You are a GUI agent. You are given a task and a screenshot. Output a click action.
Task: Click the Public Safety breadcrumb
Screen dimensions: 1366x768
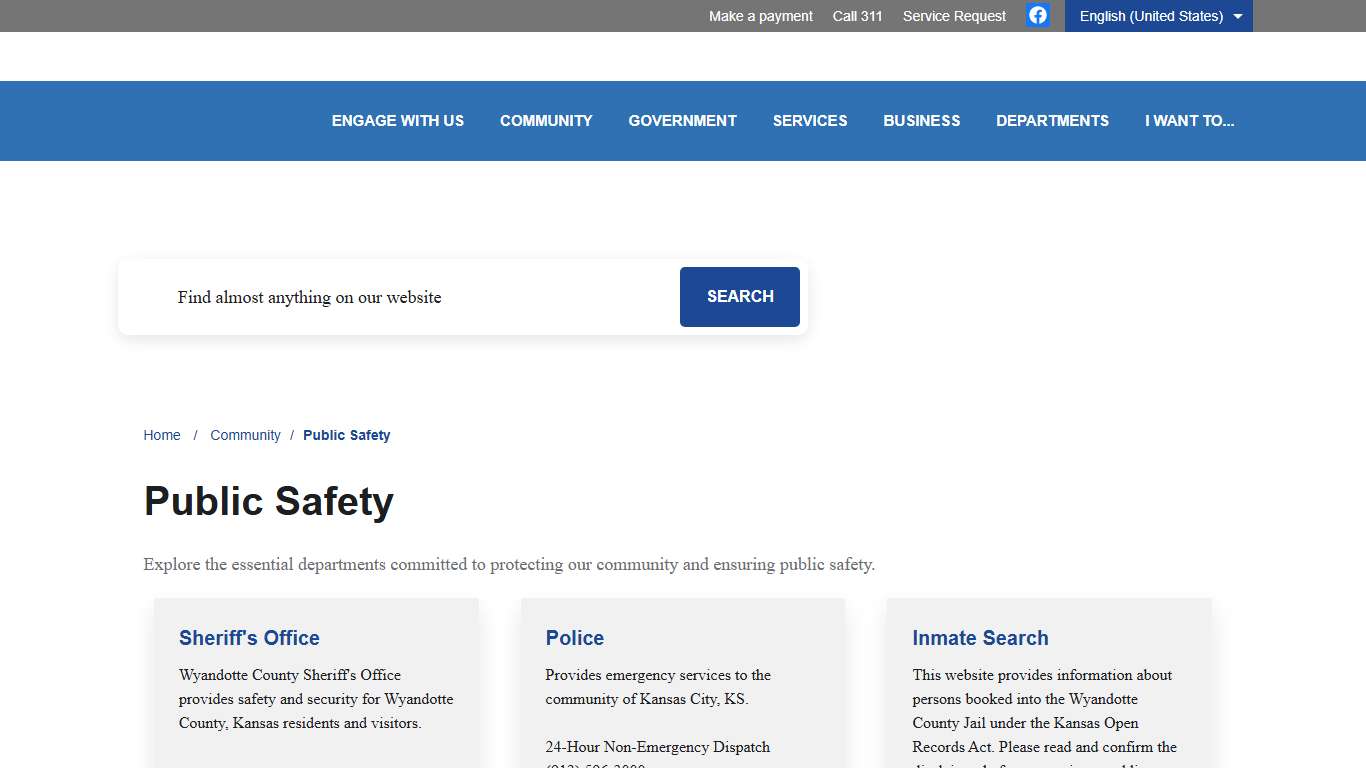pos(346,434)
